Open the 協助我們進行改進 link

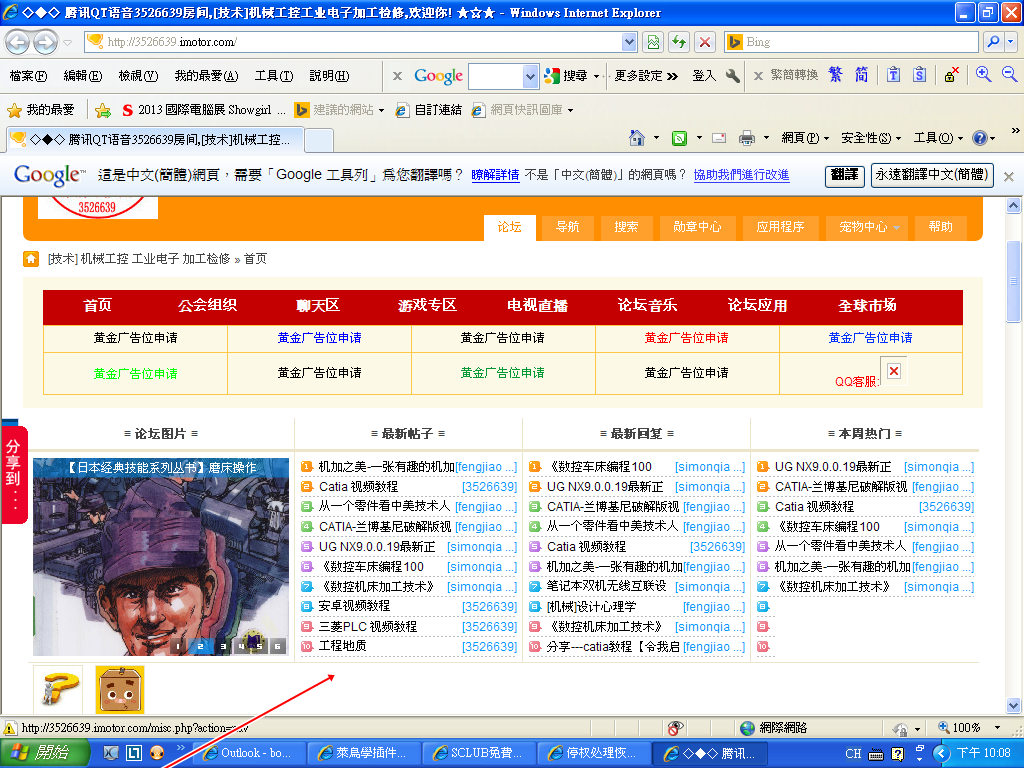(741, 175)
